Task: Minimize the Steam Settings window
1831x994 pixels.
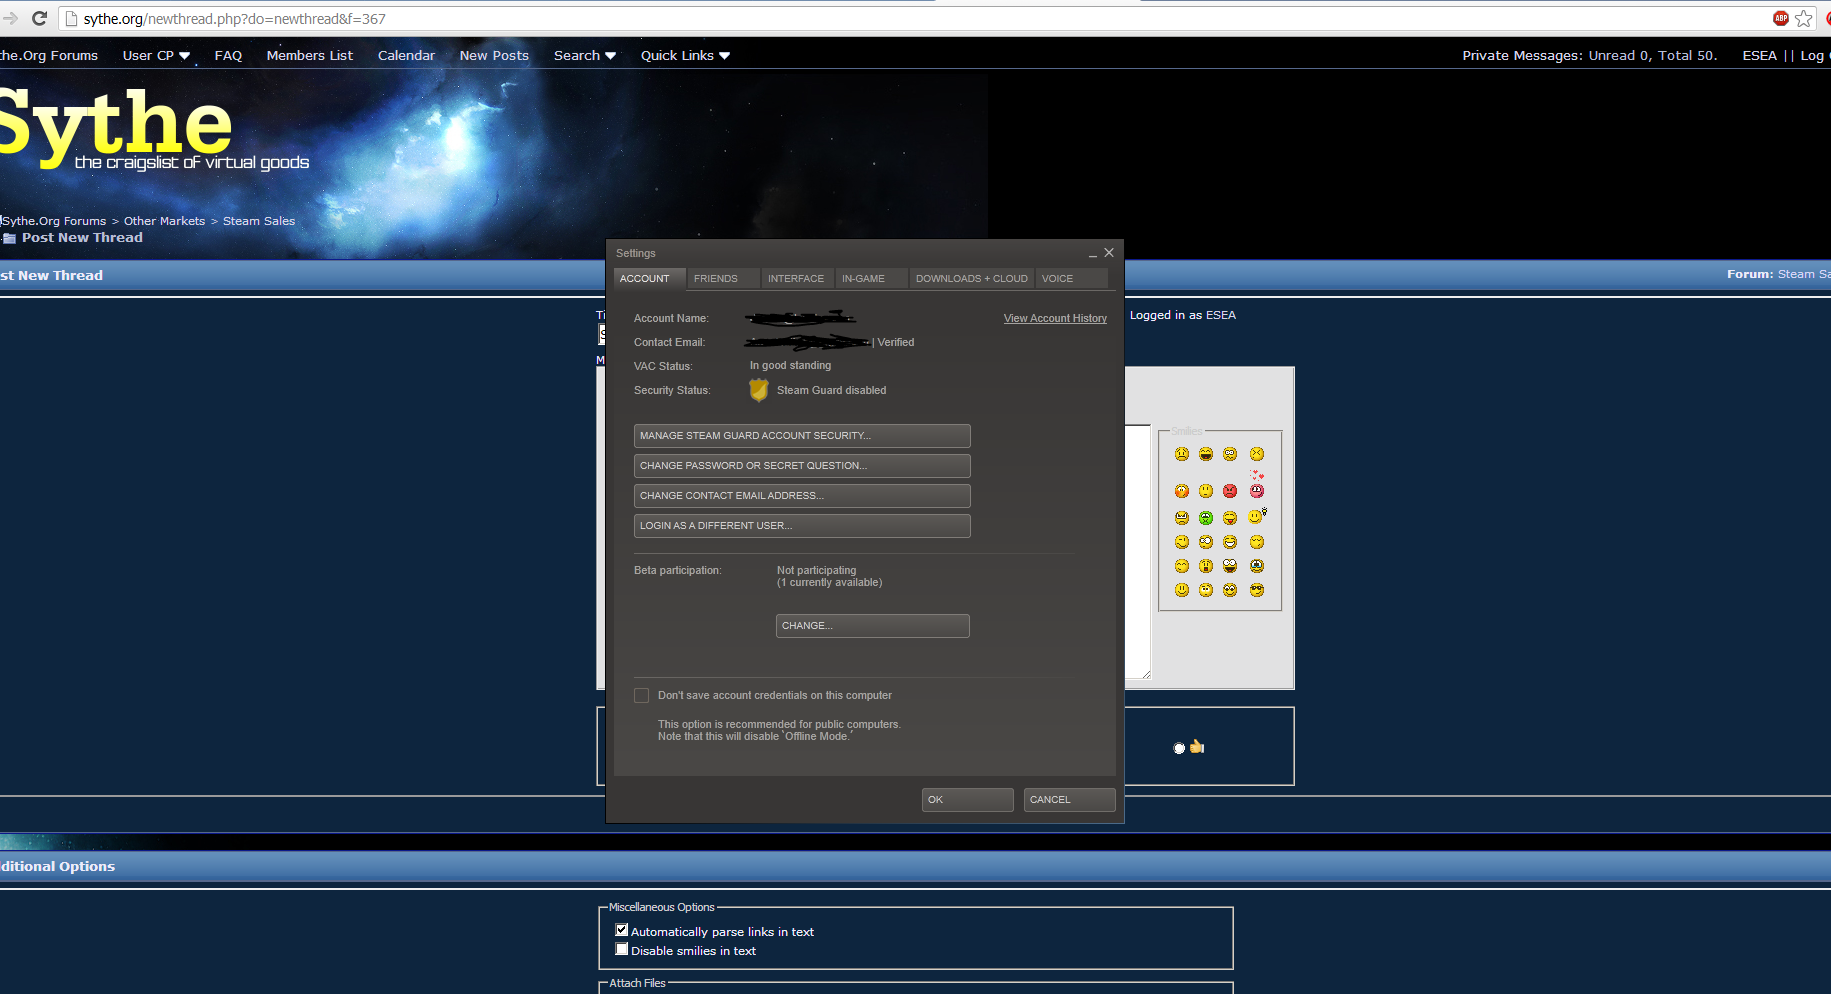Action: pos(1093,254)
